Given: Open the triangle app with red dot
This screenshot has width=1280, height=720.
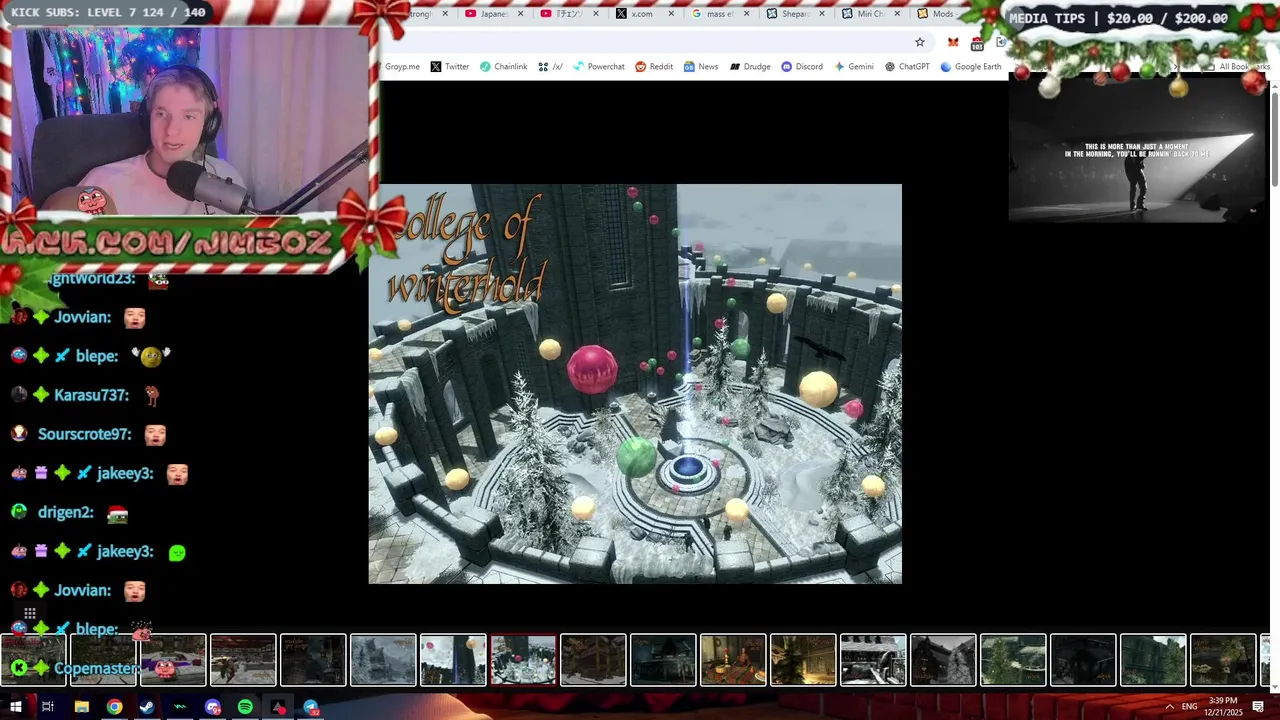Looking at the screenshot, I should tap(279, 707).
